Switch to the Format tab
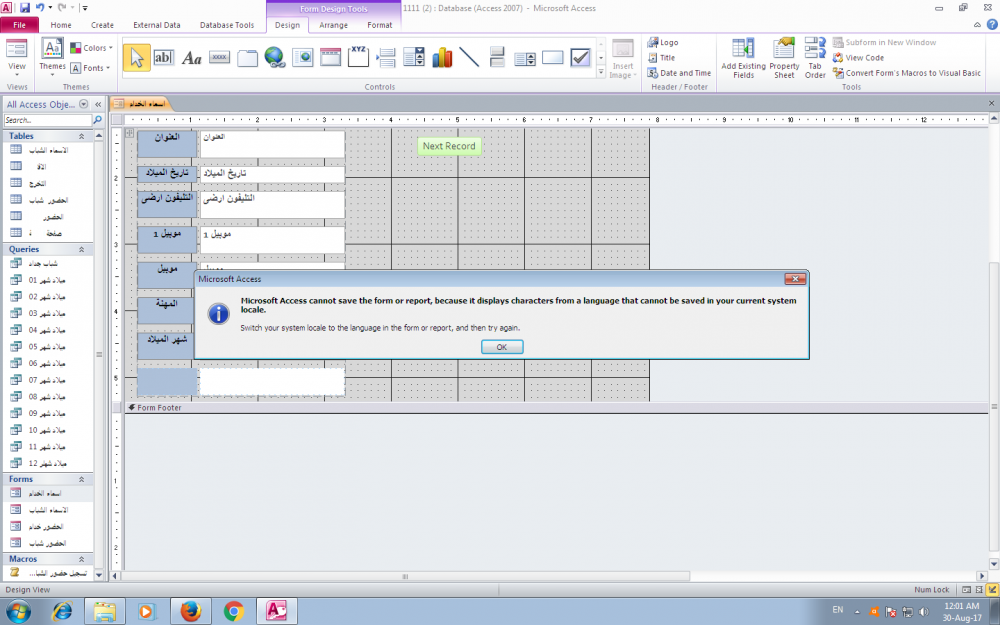 tap(379, 25)
